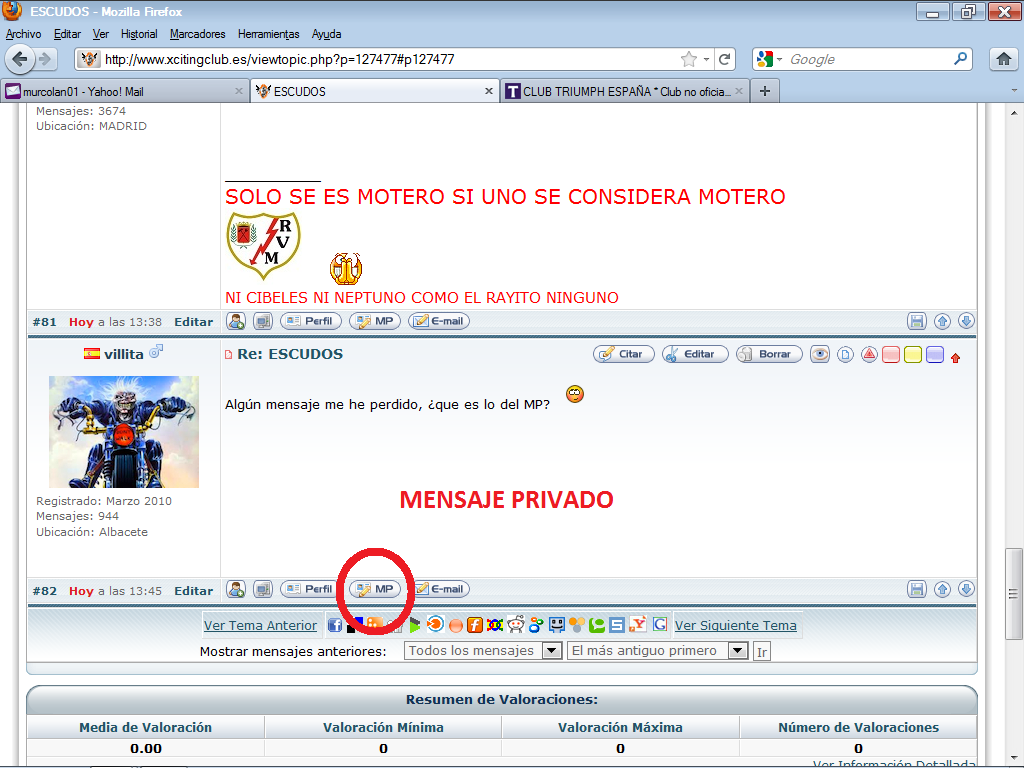This screenshot has width=1024, height=768.
Task: Click the floppy disk save icon for post #81
Action: 916,322
